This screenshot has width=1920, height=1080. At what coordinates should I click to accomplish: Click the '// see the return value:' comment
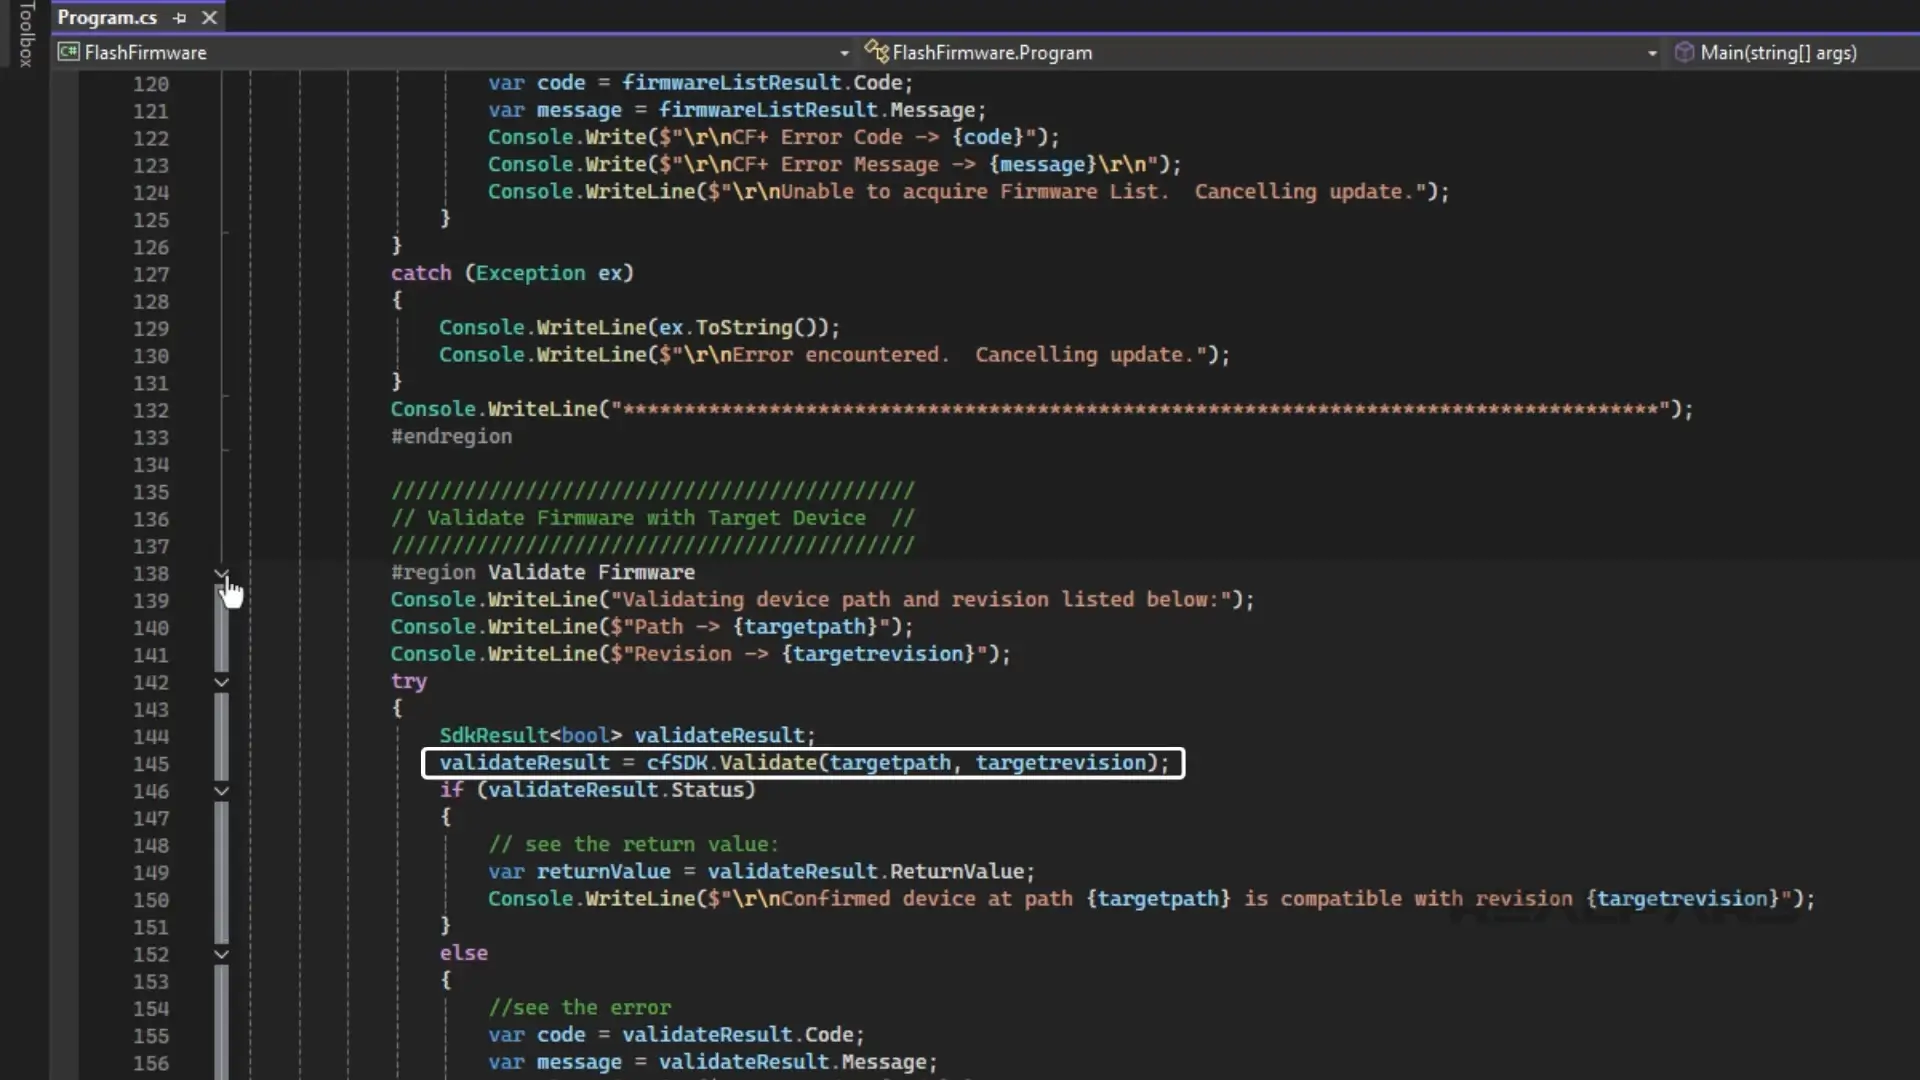tap(633, 845)
